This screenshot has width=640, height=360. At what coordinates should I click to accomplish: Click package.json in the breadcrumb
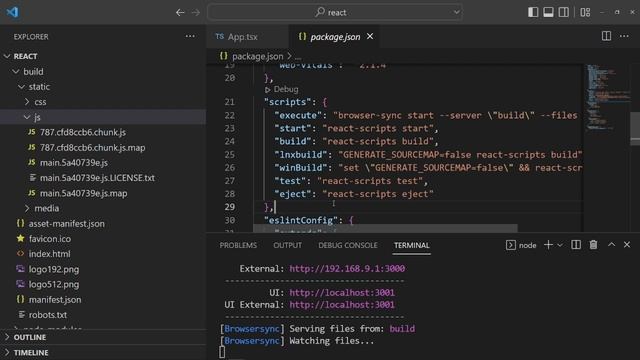tap(258, 56)
